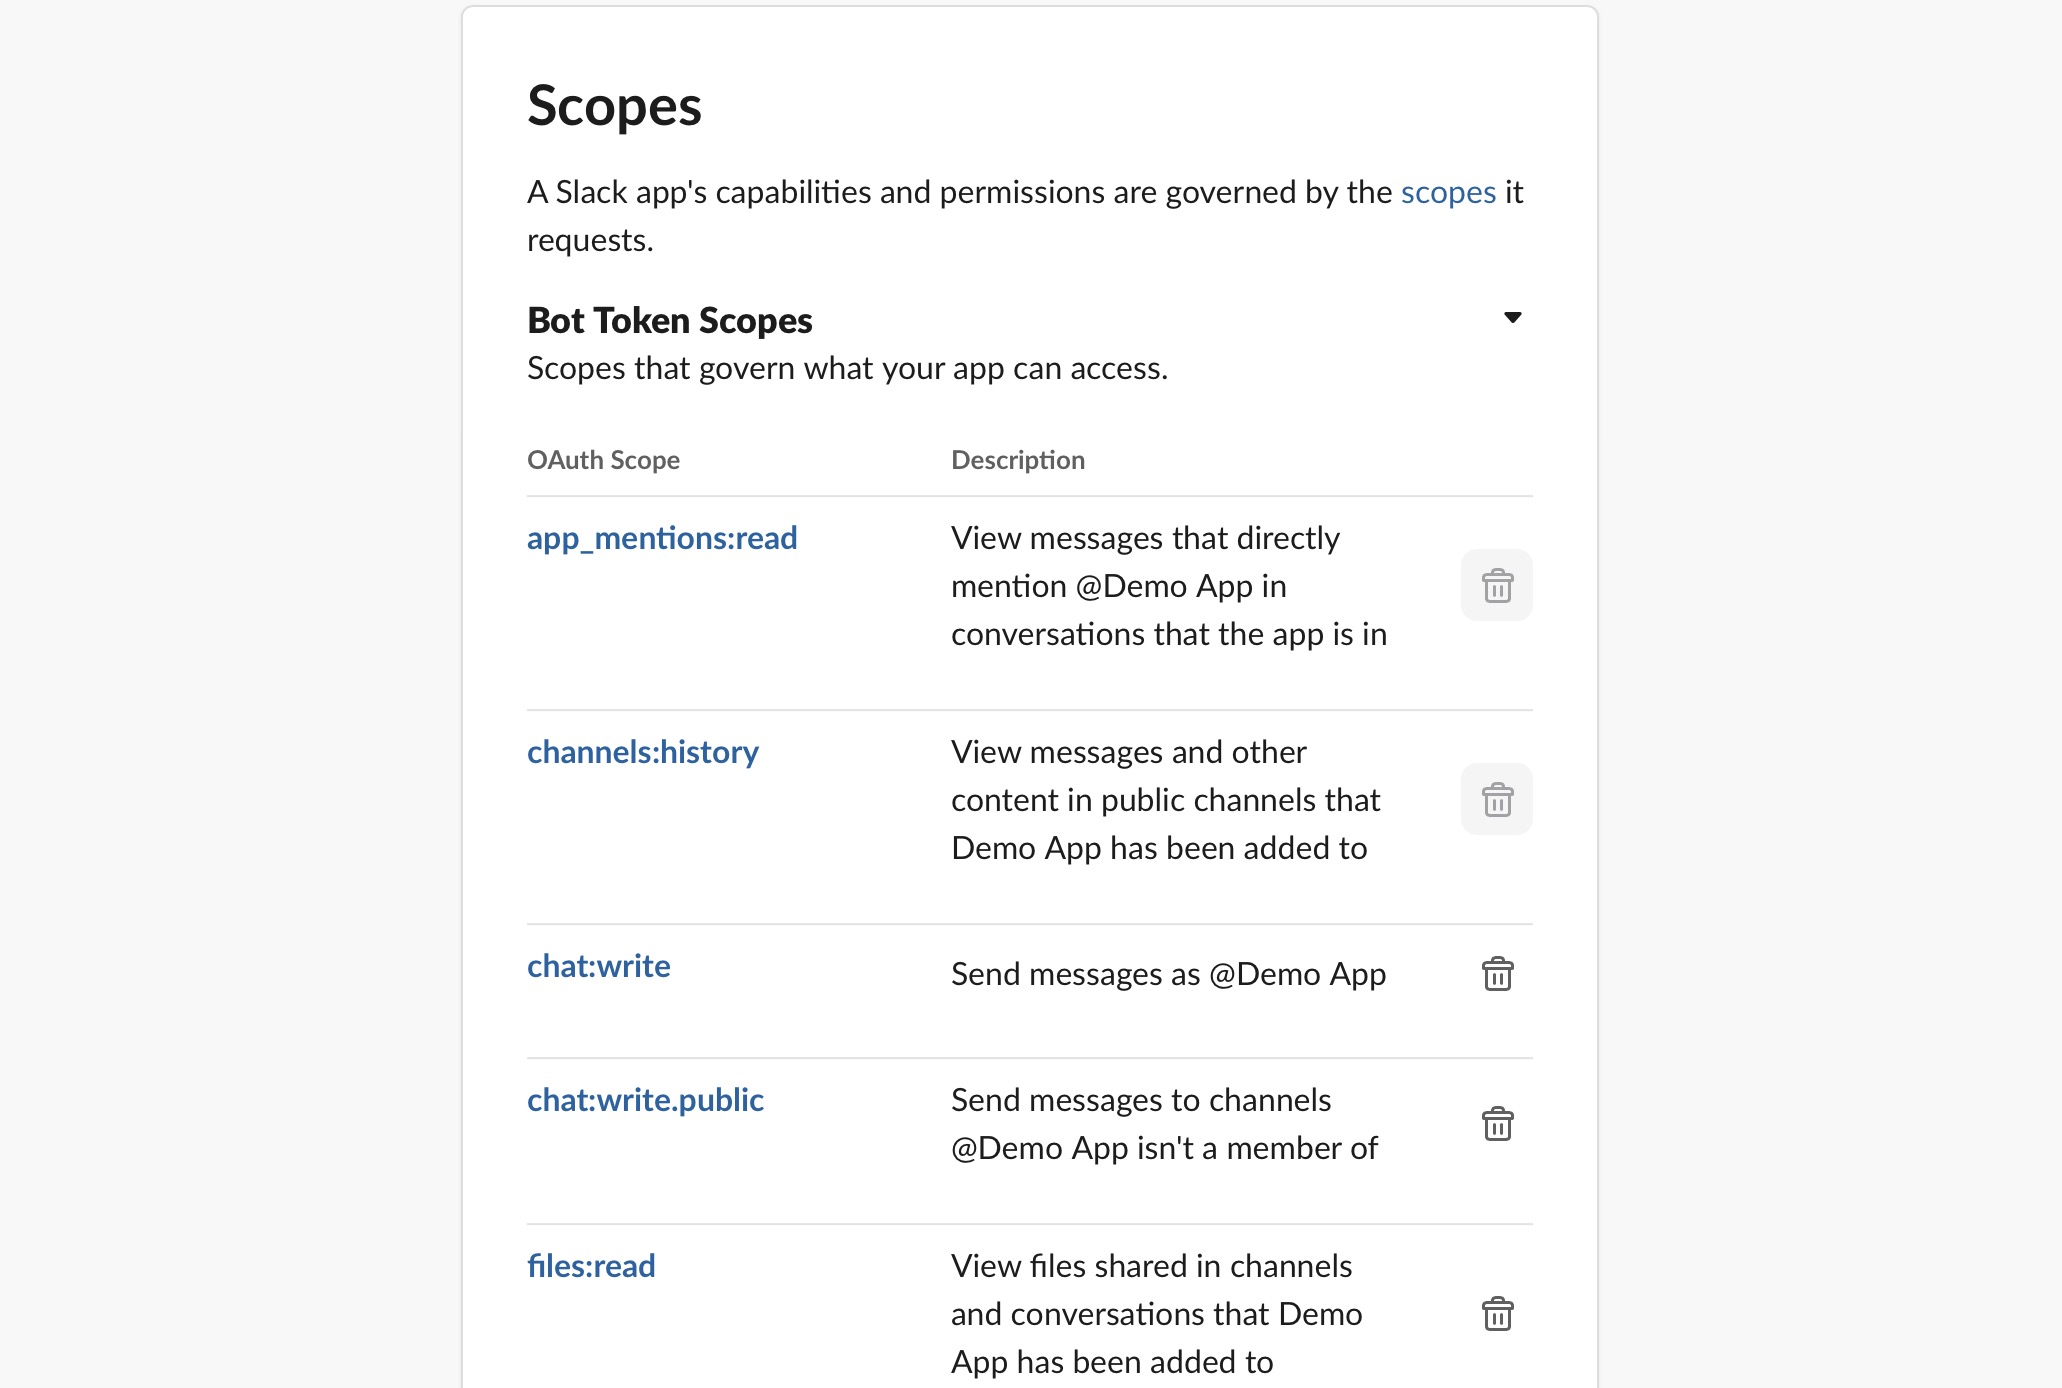Click the Description column header
Image resolution: width=2062 pixels, height=1388 pixels.
1017,460
